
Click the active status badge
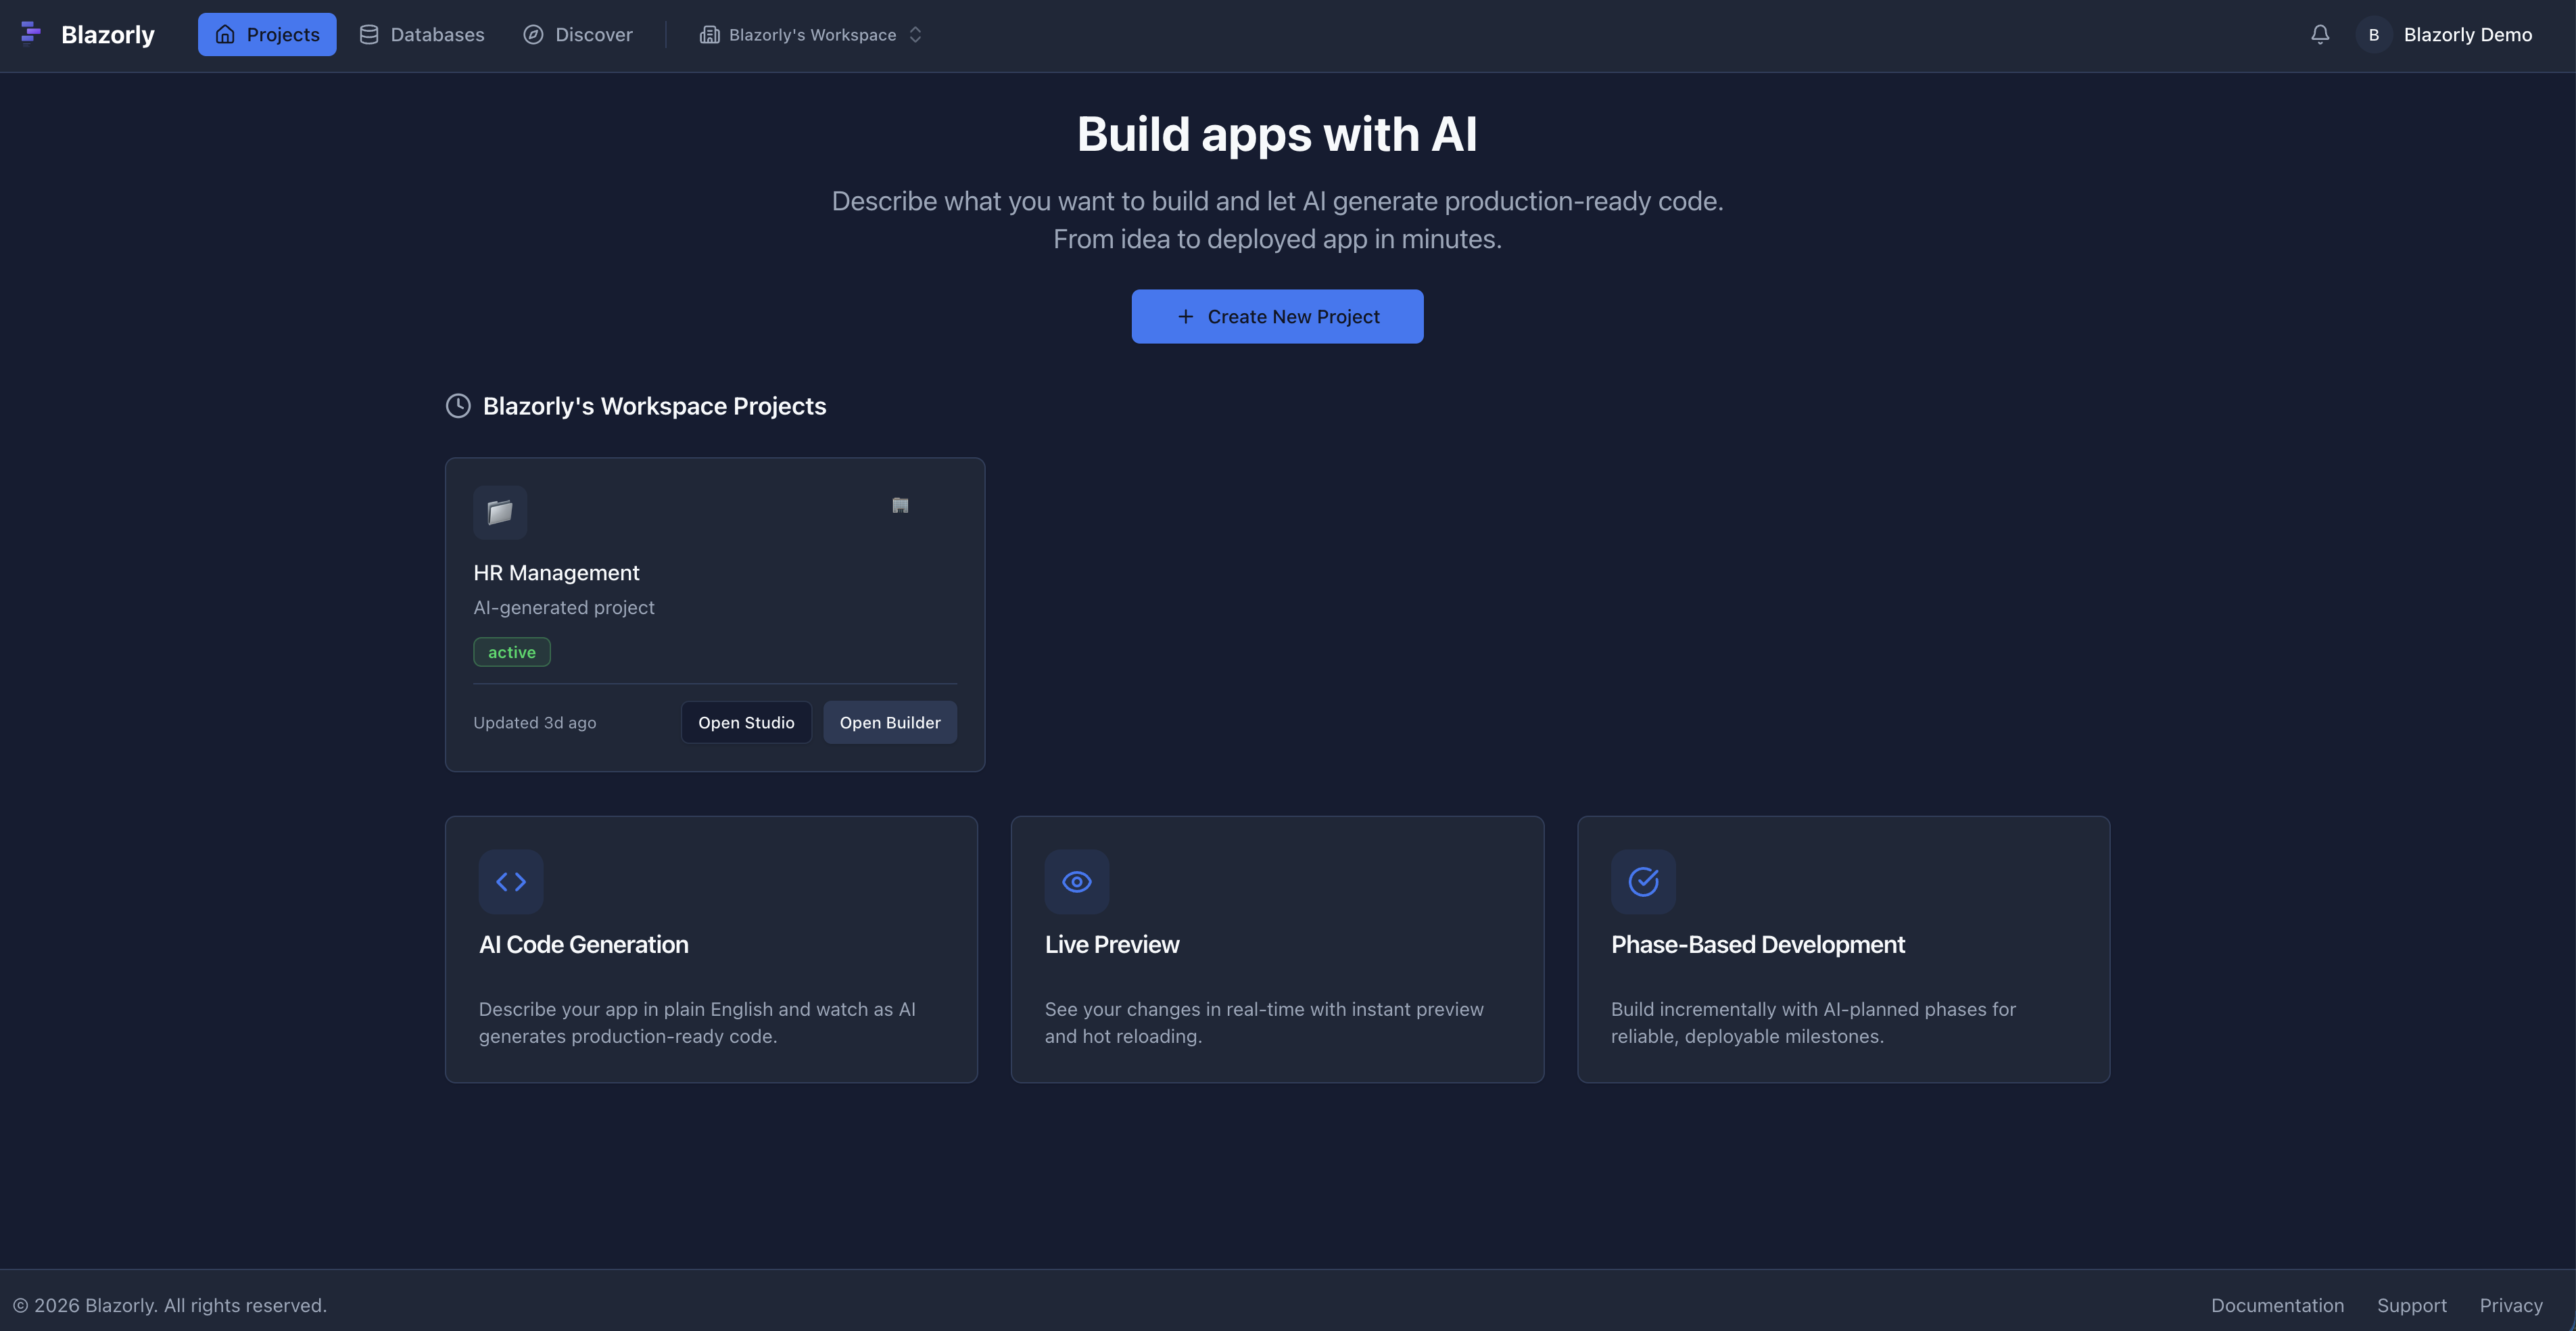coord(511,652)
